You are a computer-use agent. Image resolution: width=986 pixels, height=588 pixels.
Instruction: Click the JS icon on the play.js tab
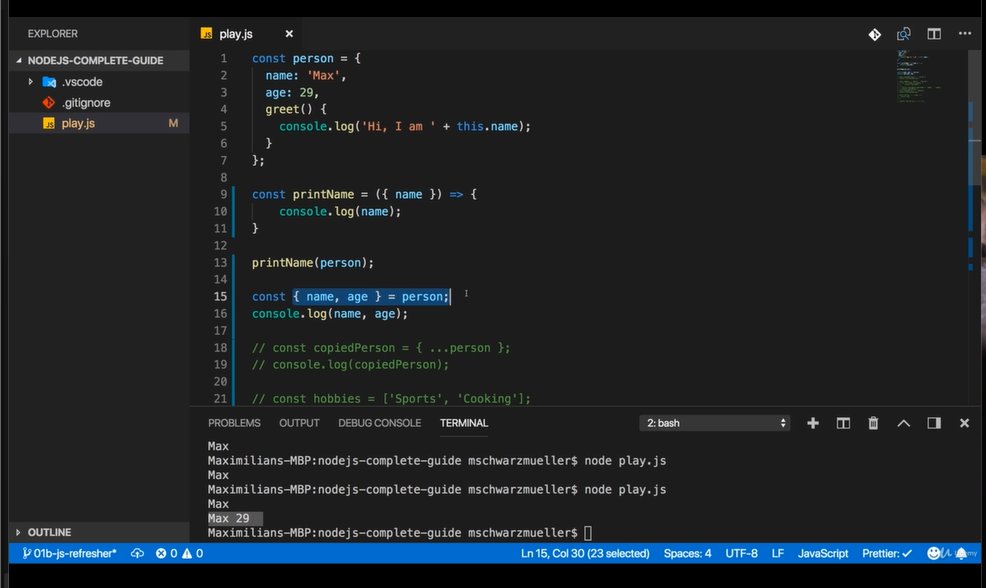[x=206, y=33]
